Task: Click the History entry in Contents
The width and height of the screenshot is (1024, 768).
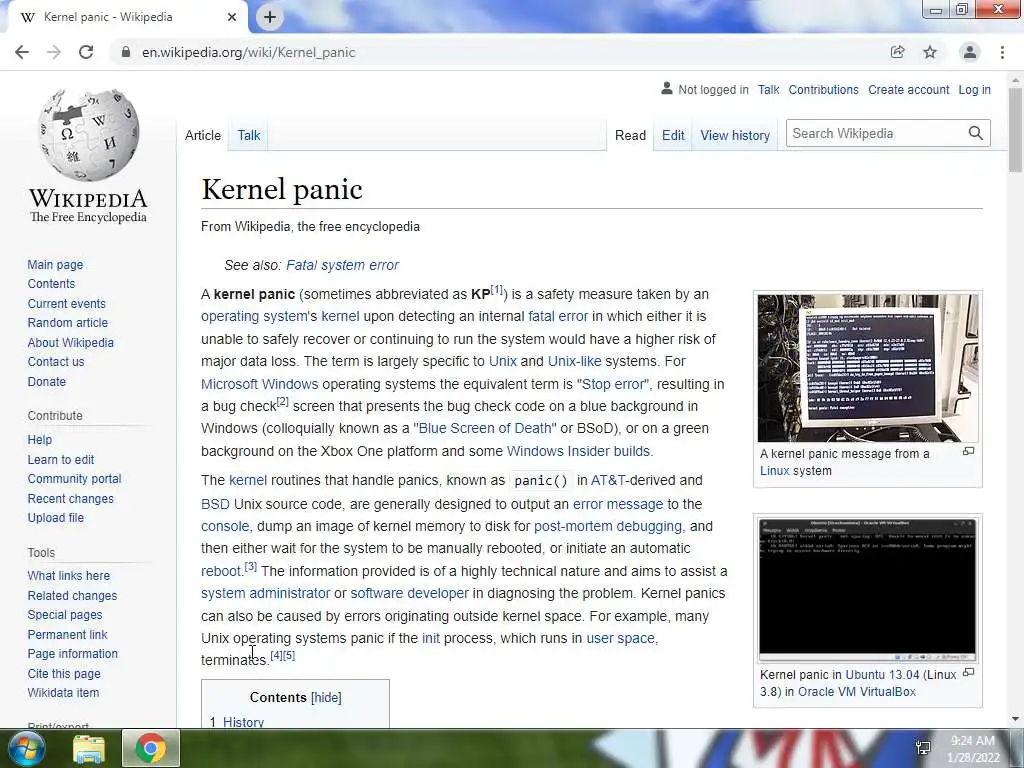Action: [x=244, y=722]
